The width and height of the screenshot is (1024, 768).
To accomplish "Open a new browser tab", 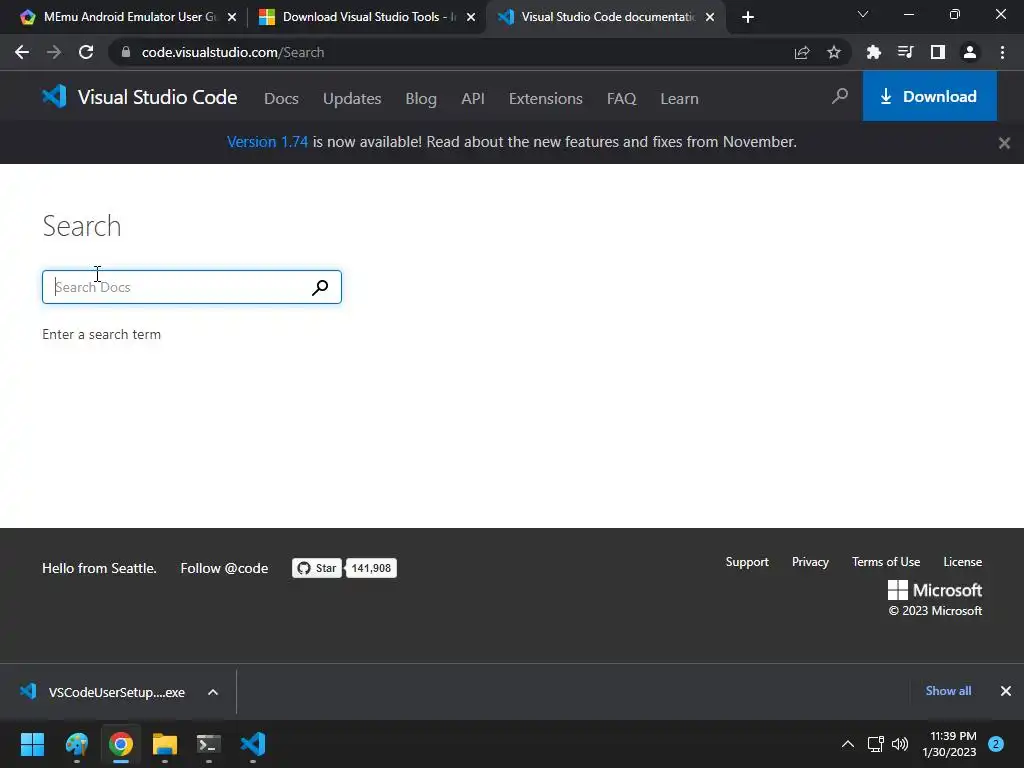I will (x=748, y=18).
